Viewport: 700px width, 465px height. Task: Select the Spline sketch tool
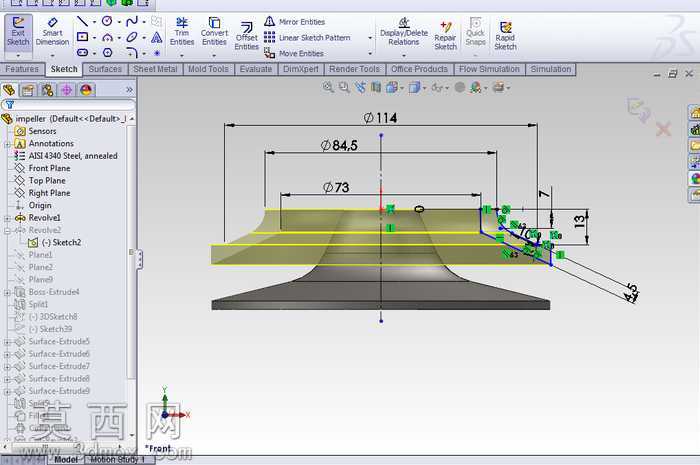pos(132,21)
